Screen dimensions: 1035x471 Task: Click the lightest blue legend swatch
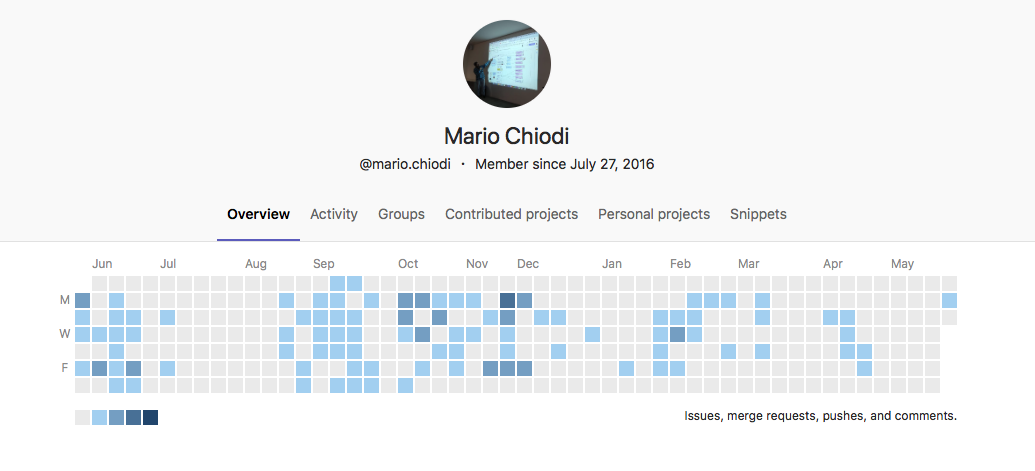click(99, 418)
